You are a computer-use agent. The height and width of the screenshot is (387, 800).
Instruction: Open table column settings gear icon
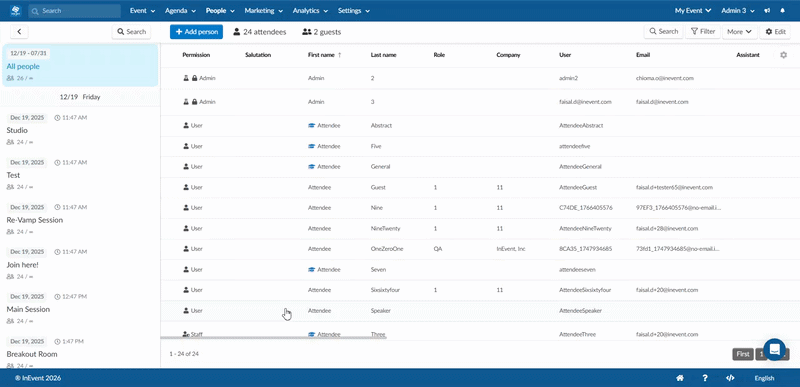[784, 55]
